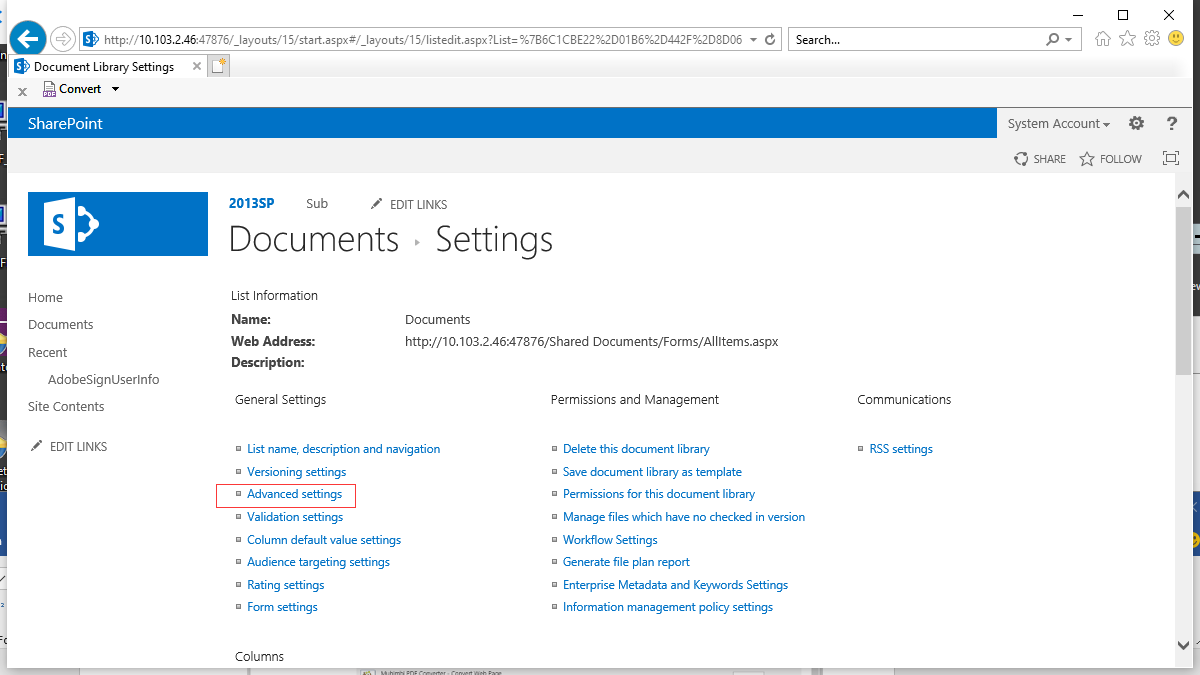The height and width of the screenshot is (675, 1200).
Task: Open RSS settings link
Action: click(900, 449)
